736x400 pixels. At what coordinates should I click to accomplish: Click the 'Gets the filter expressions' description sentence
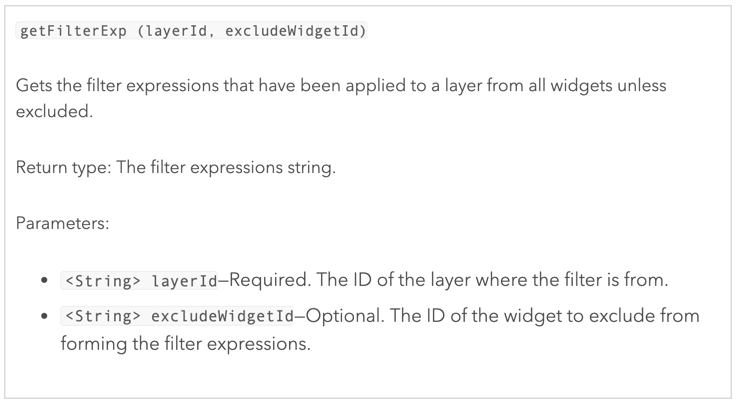click(341, 98)
